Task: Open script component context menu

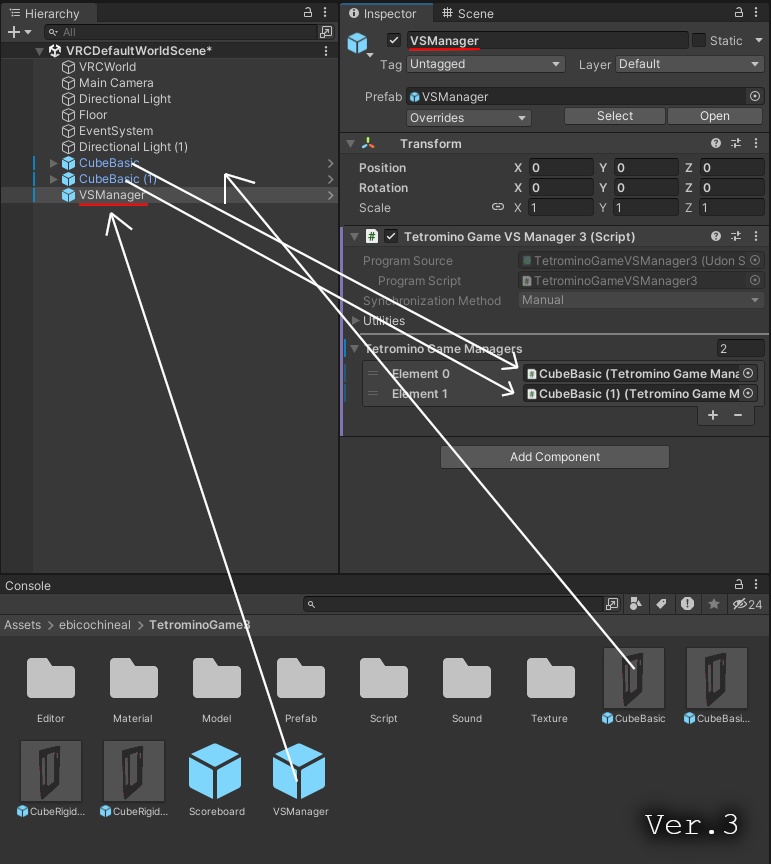Action: (x=756, y=236)
